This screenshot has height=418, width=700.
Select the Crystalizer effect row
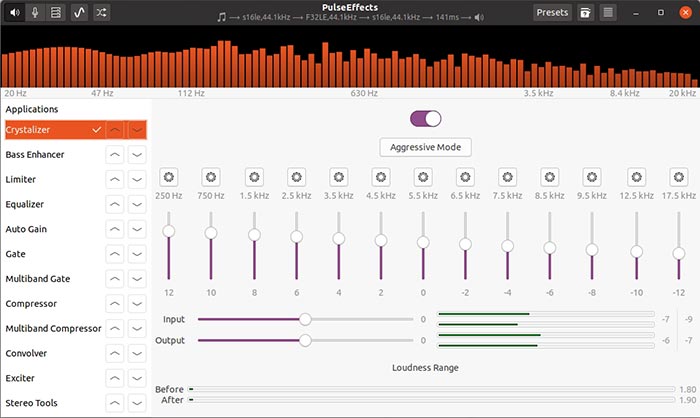[x=76, y=130]
